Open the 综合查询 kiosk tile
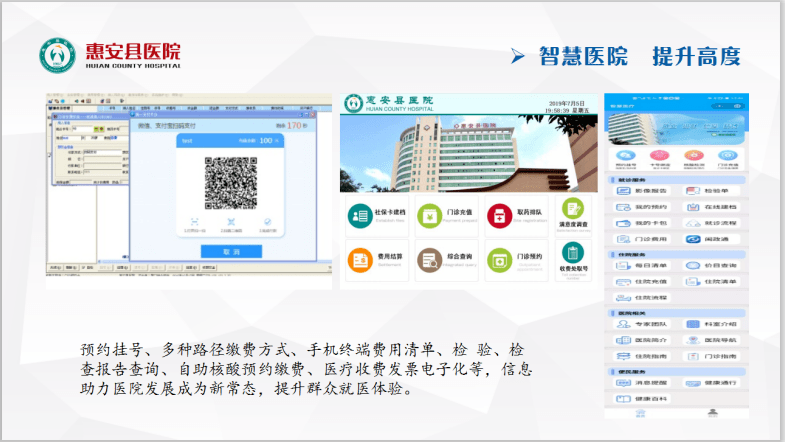The height and width of the screenshot is (442, 785). tap(447, 260)
